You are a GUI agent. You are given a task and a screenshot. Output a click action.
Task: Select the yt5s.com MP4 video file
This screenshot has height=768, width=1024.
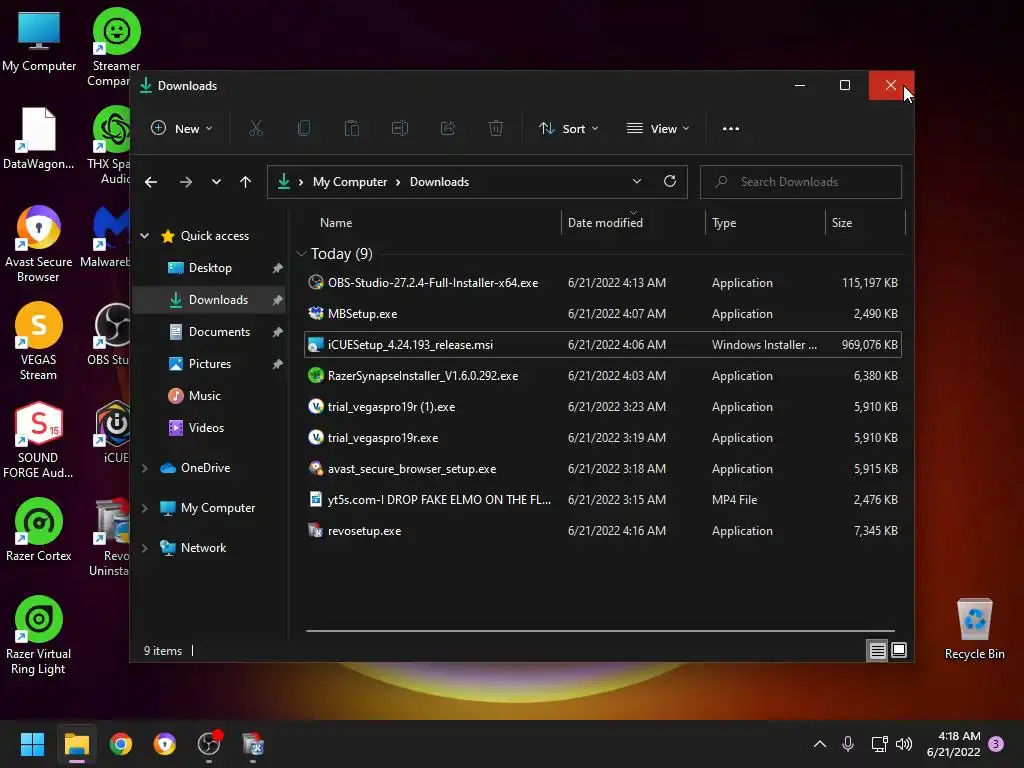coord(603,500)
